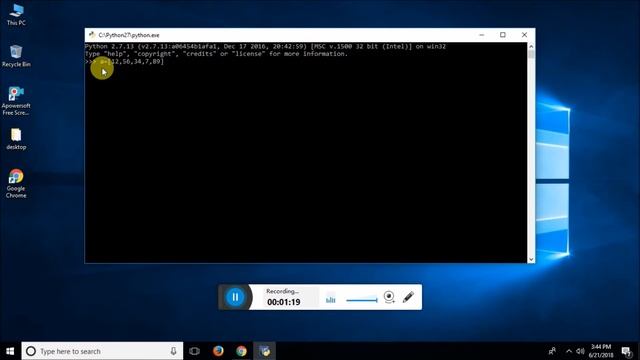Maximize the Python console window
The width and height of the screenshot is (640, 360).
pos(503,35)
